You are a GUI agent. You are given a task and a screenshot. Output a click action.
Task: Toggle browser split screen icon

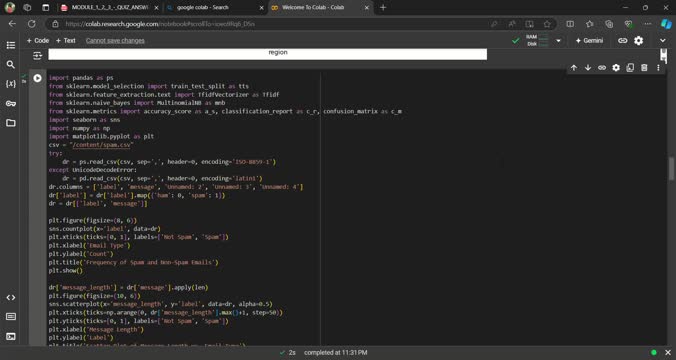pyautogui.click(x=570, y=24)
